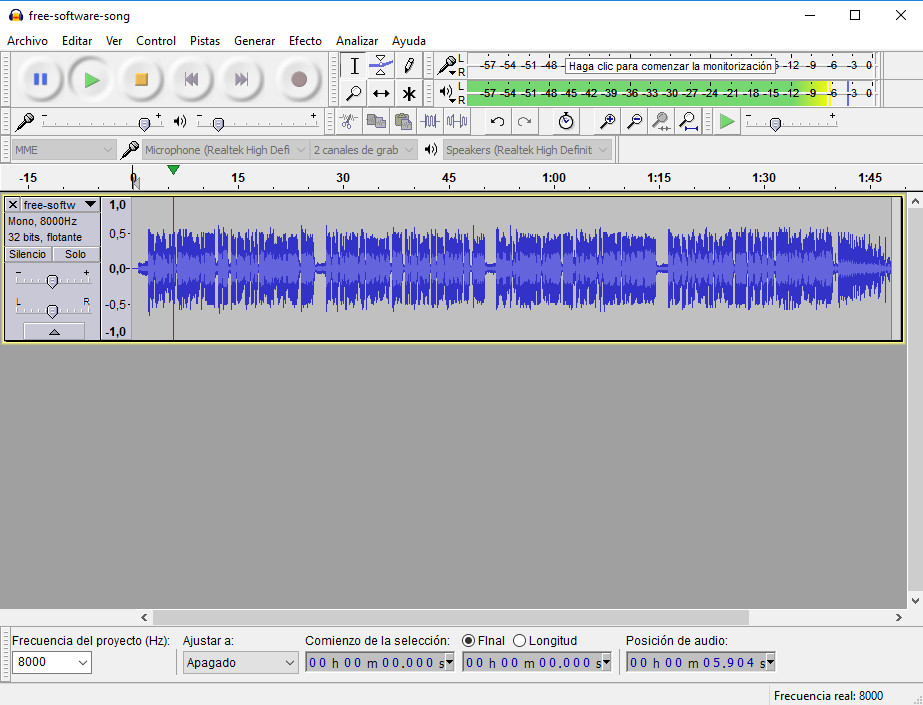Select the Draw tool
923x705 pixels.
[410, 64]
